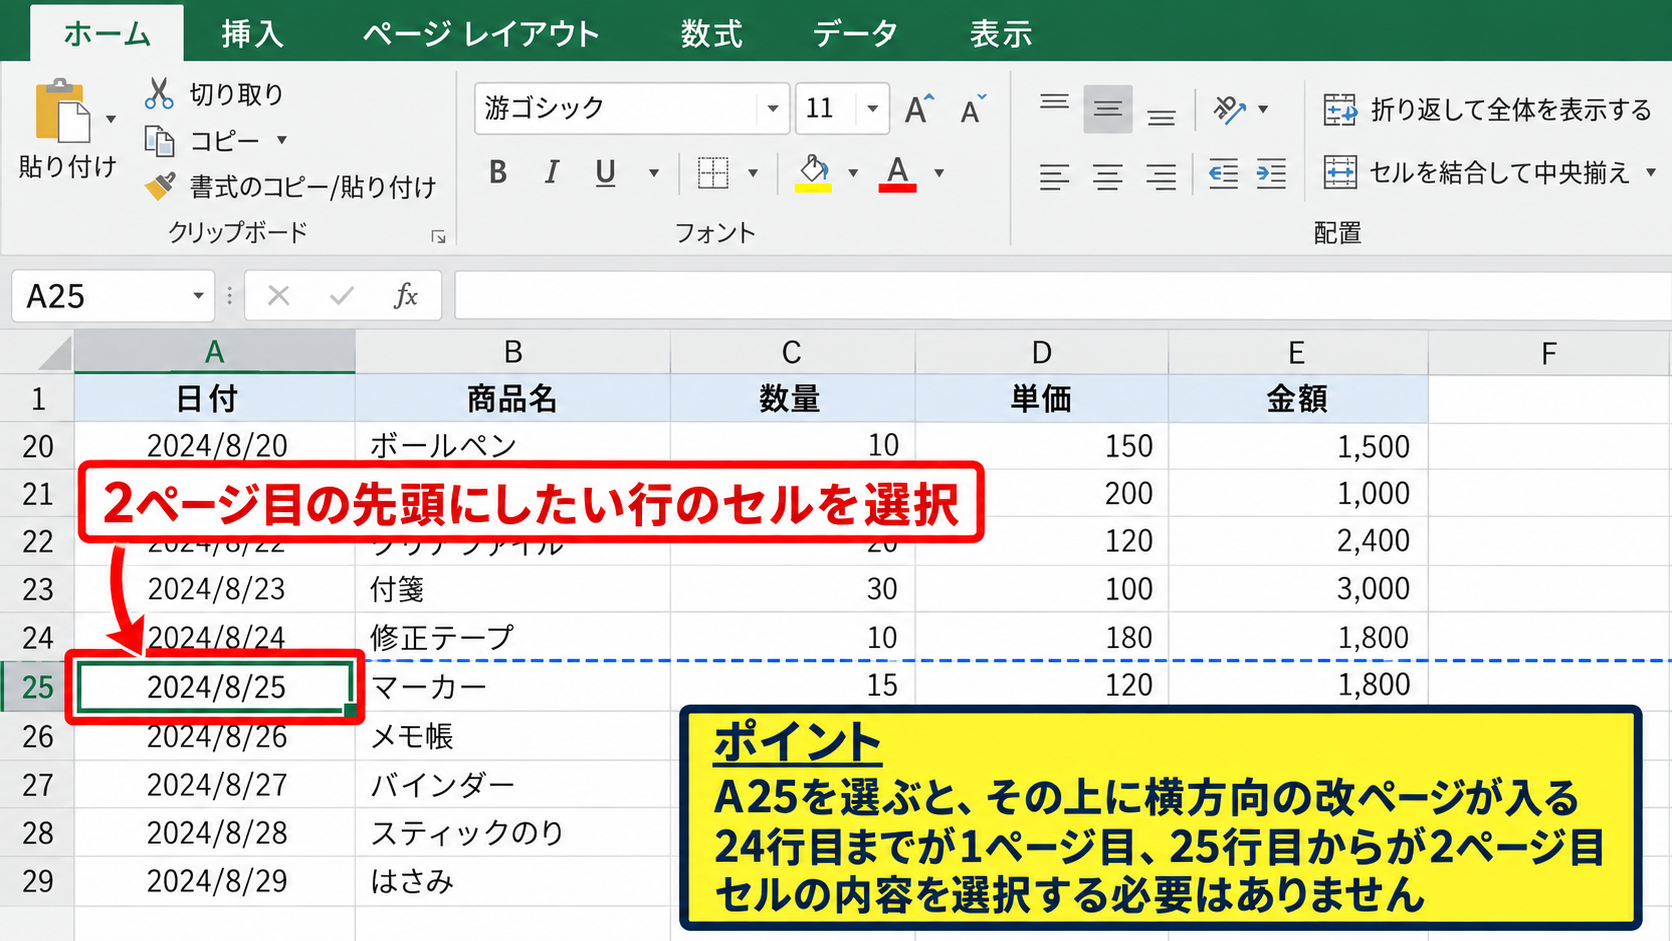Click the Copy (コピー) icon
Image resolution: width=1672 pixels, height=941 pixels.
tap(159, 140)
